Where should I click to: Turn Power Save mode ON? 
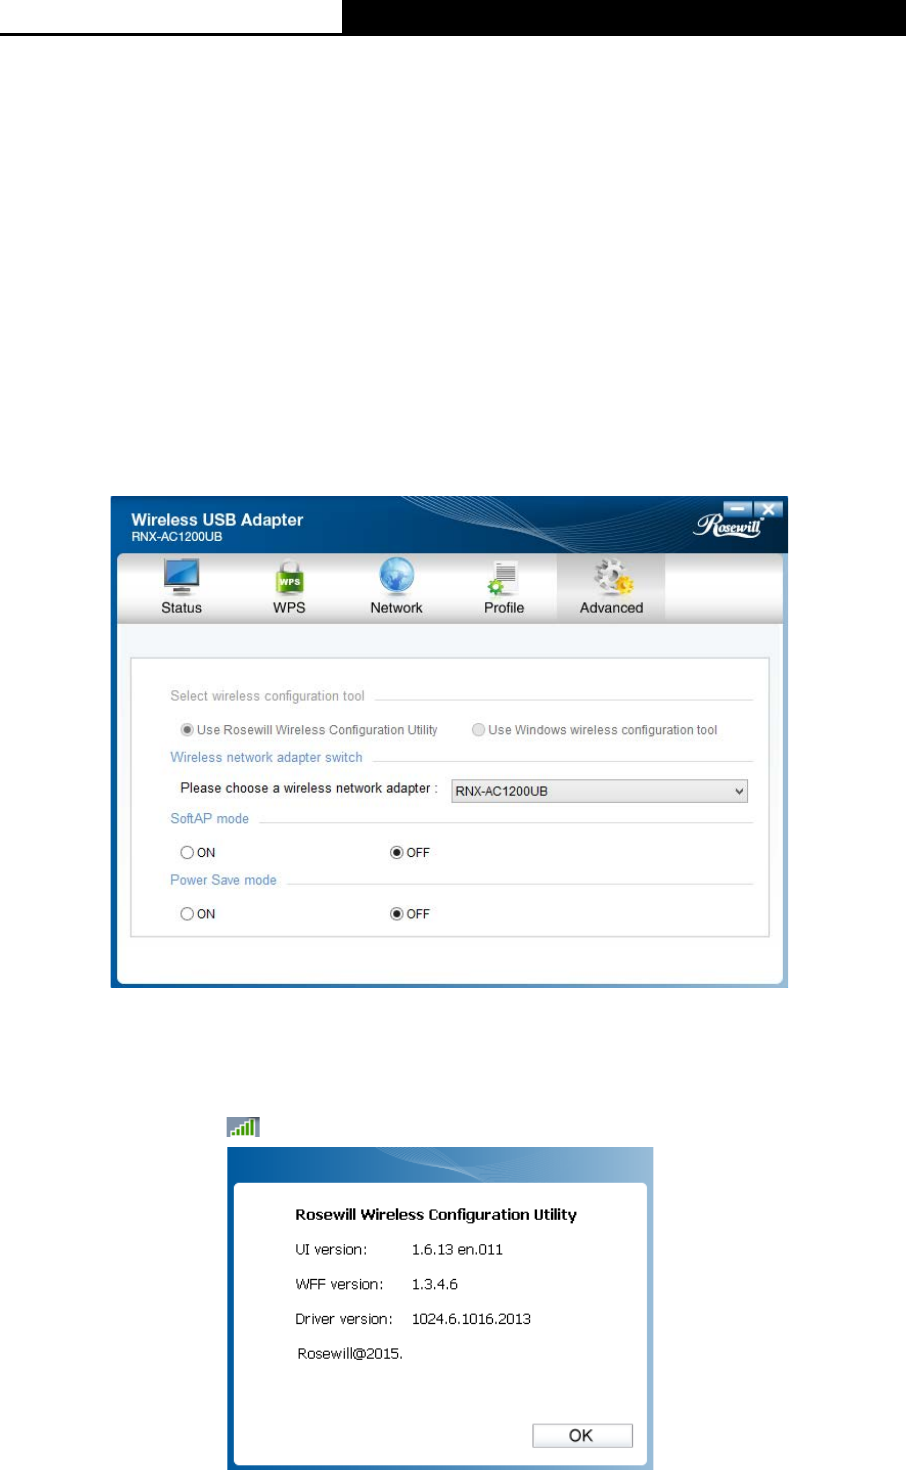198,914
